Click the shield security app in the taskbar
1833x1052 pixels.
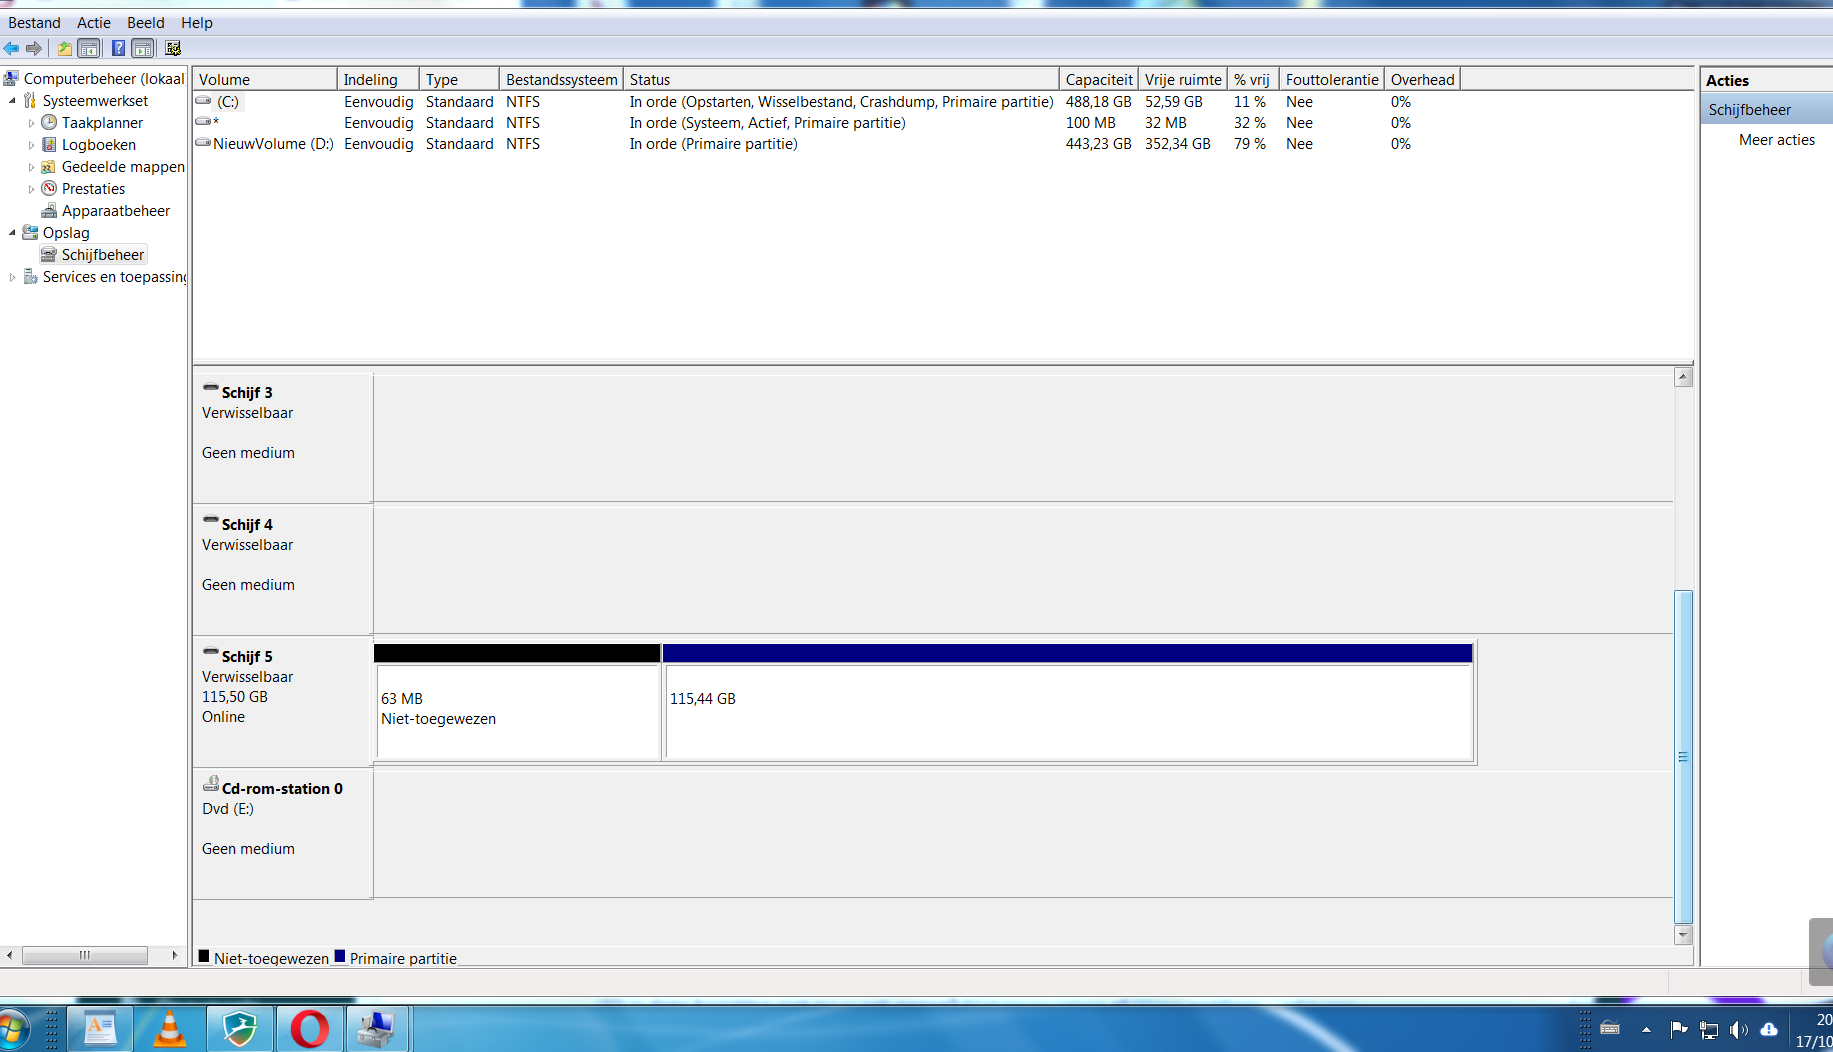[240, 1029]
